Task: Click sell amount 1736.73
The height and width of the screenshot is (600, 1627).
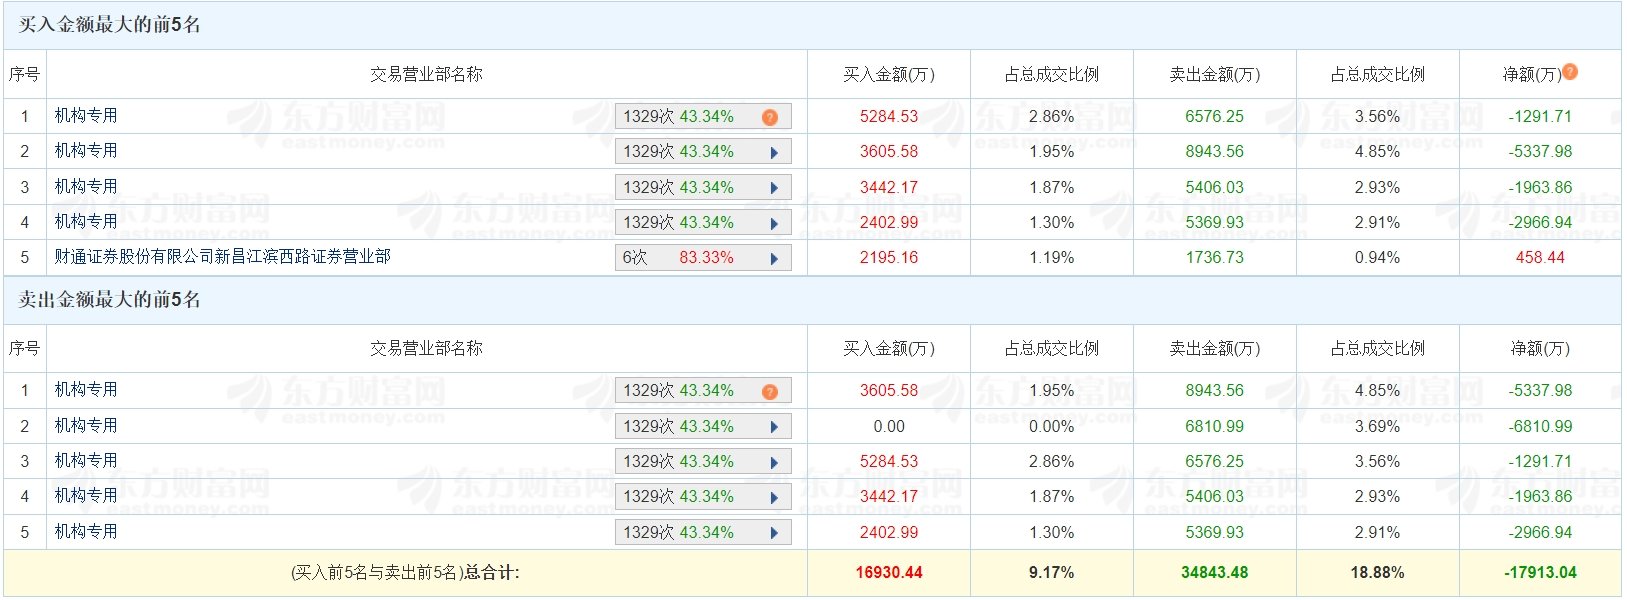Action: [x=1215, y=258]
